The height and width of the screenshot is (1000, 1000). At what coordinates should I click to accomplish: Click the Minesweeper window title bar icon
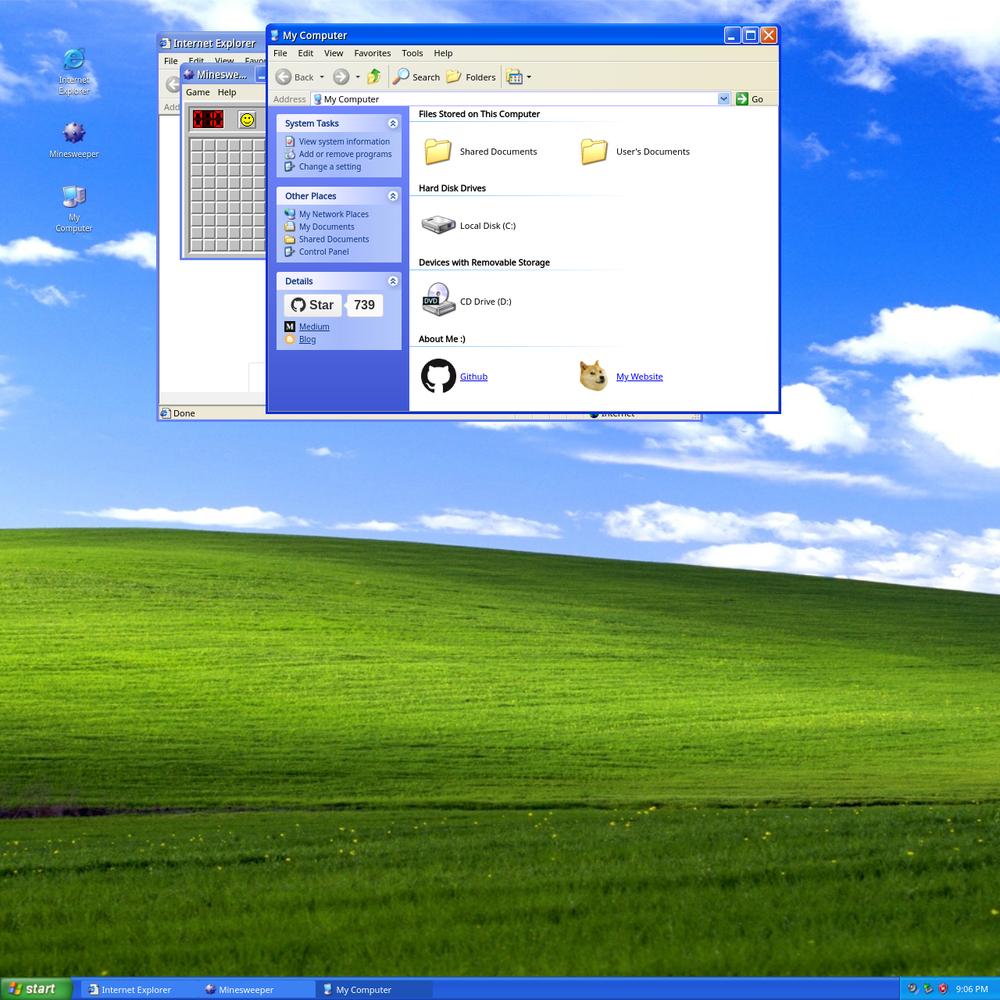point(189,75)
